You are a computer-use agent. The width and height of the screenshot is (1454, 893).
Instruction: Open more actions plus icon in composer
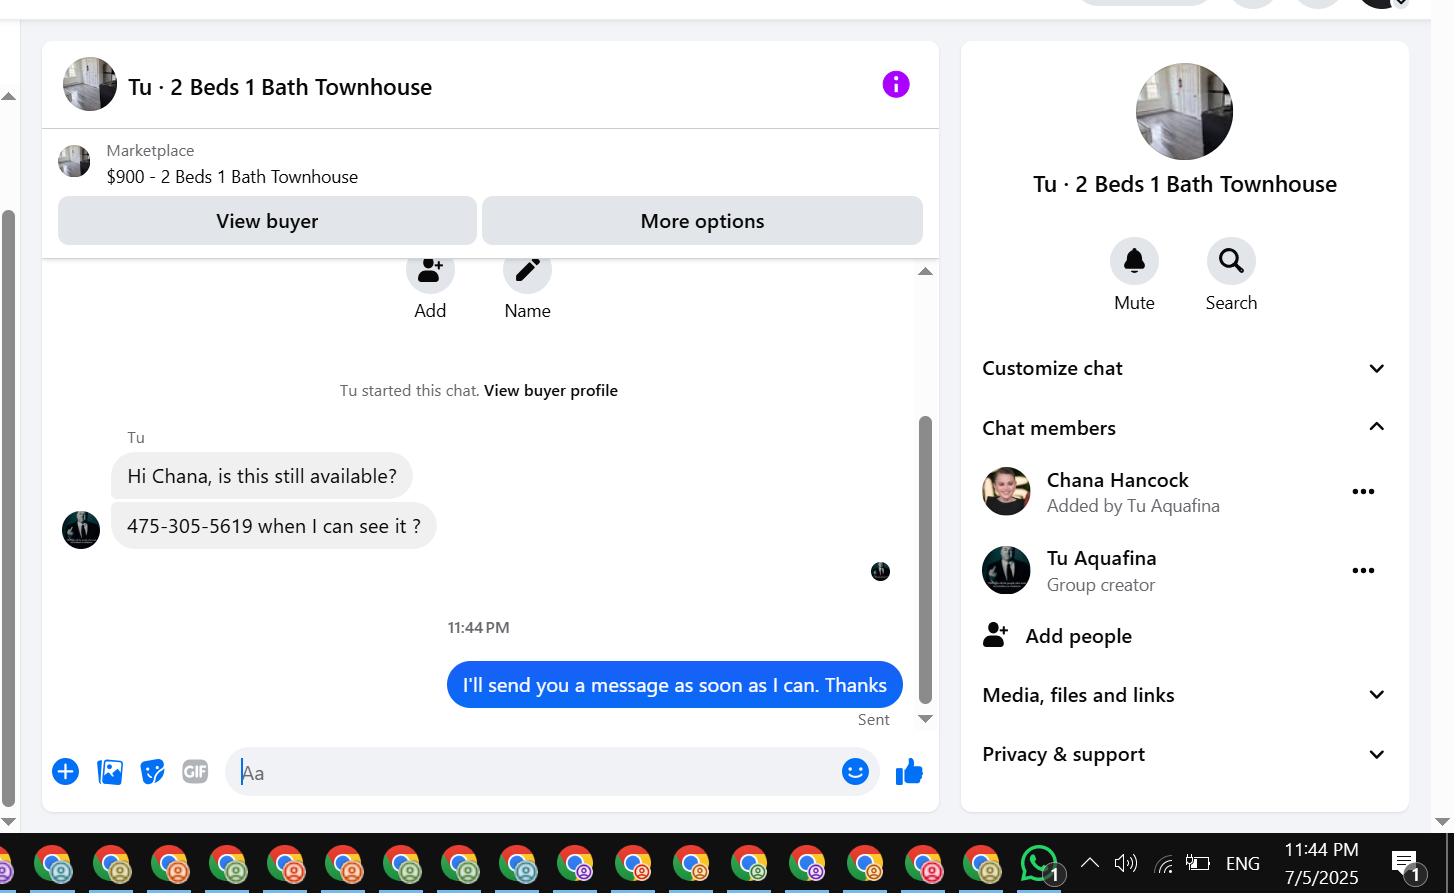65,771
